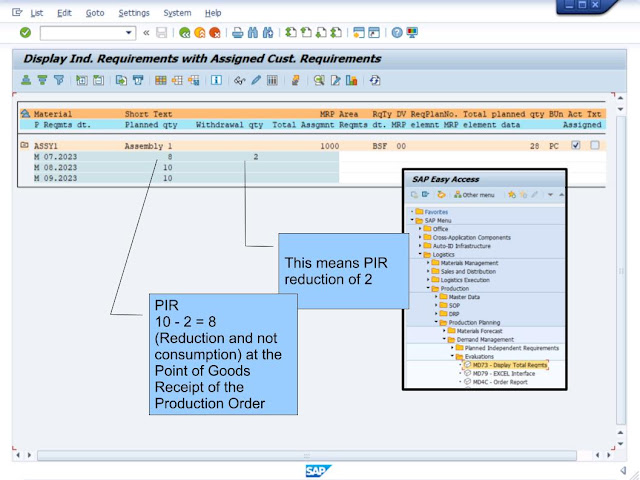Click the Columns selection icon
This screenshot has width=640, height=480.
[x=272, y=80]
